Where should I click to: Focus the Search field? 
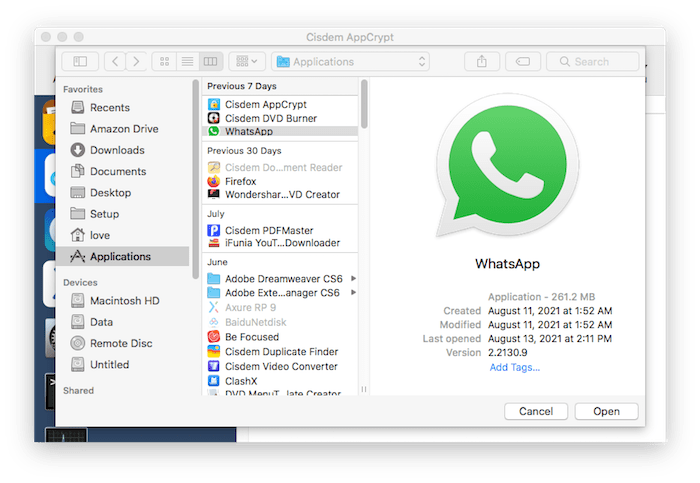pyautogui.click(x=593, y=61)
